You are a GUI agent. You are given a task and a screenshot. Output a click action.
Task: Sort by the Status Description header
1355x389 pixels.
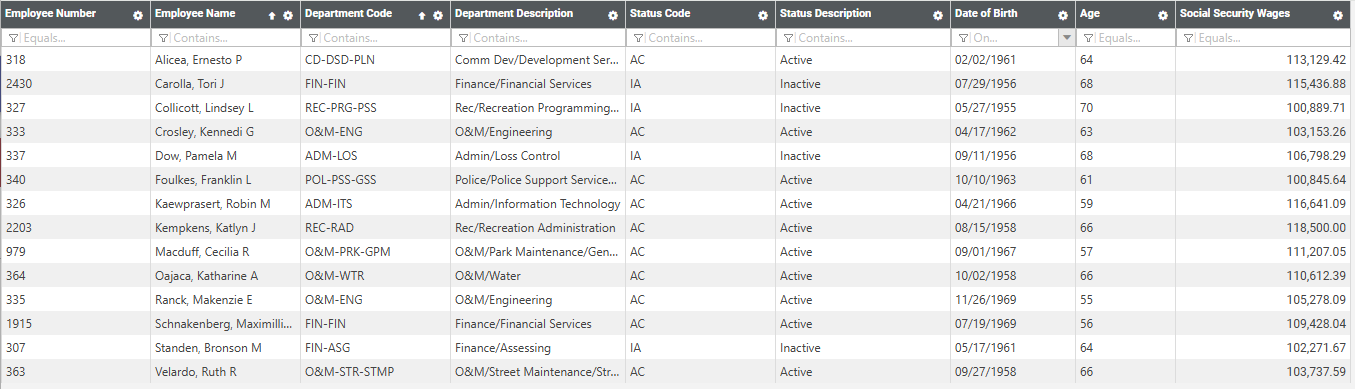click(x=825, y=14)
